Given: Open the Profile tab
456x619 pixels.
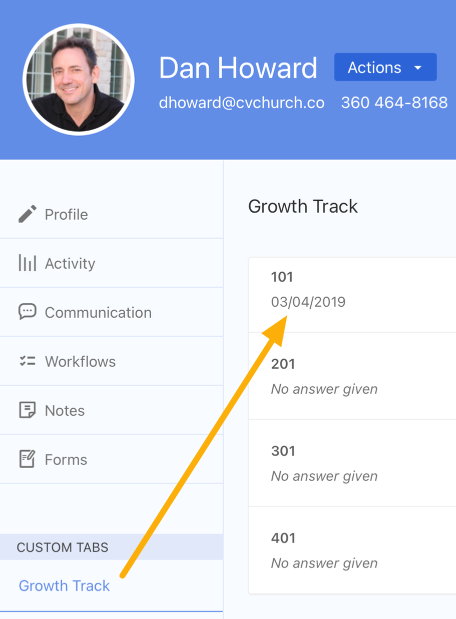Looking at the screenshot, I should click(x=111, y=214).
